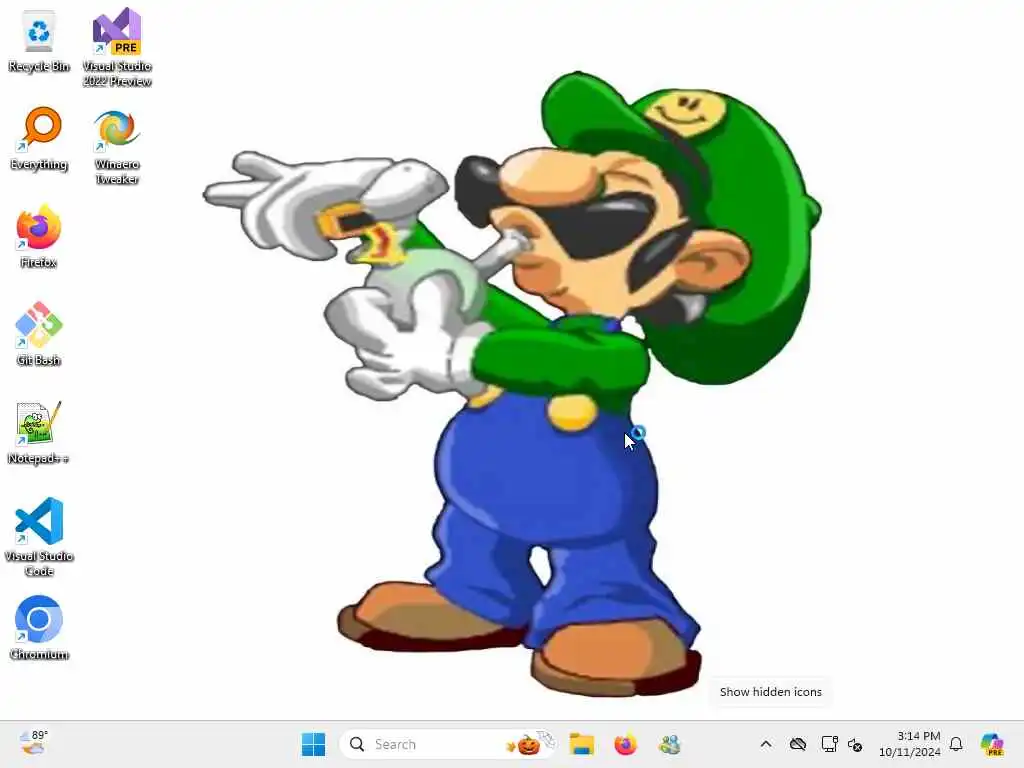Open the notifications bell icon
The image size is (1024, 768).
click(x=956, y=744)
